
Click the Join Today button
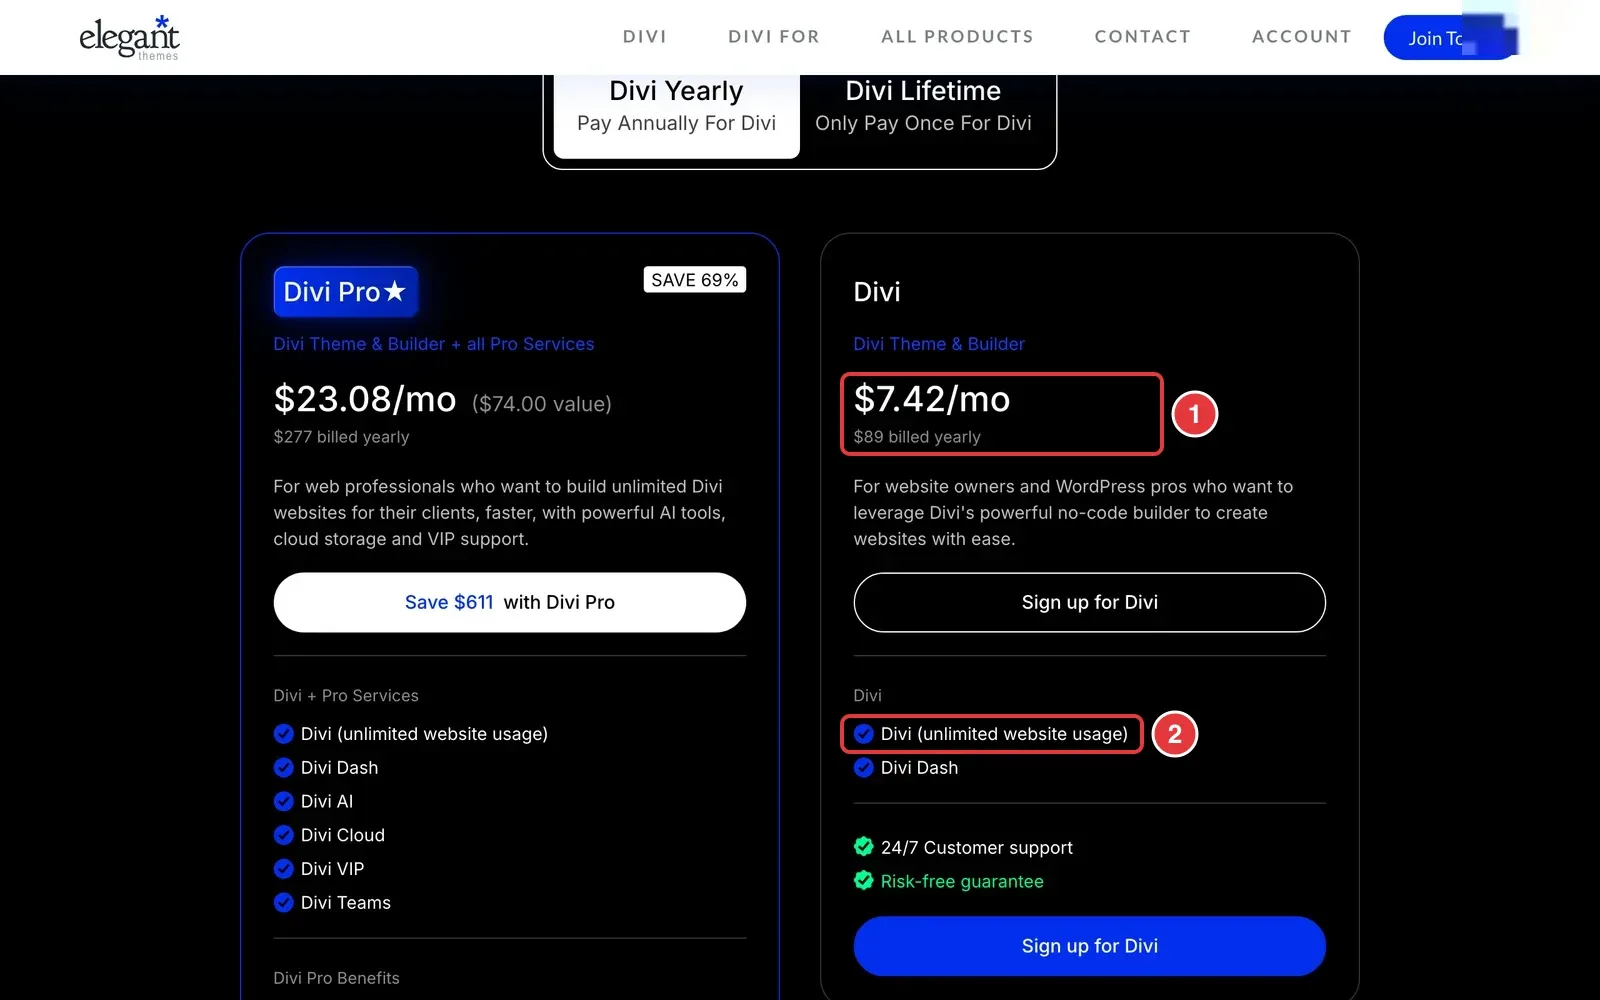(1450, 38)
